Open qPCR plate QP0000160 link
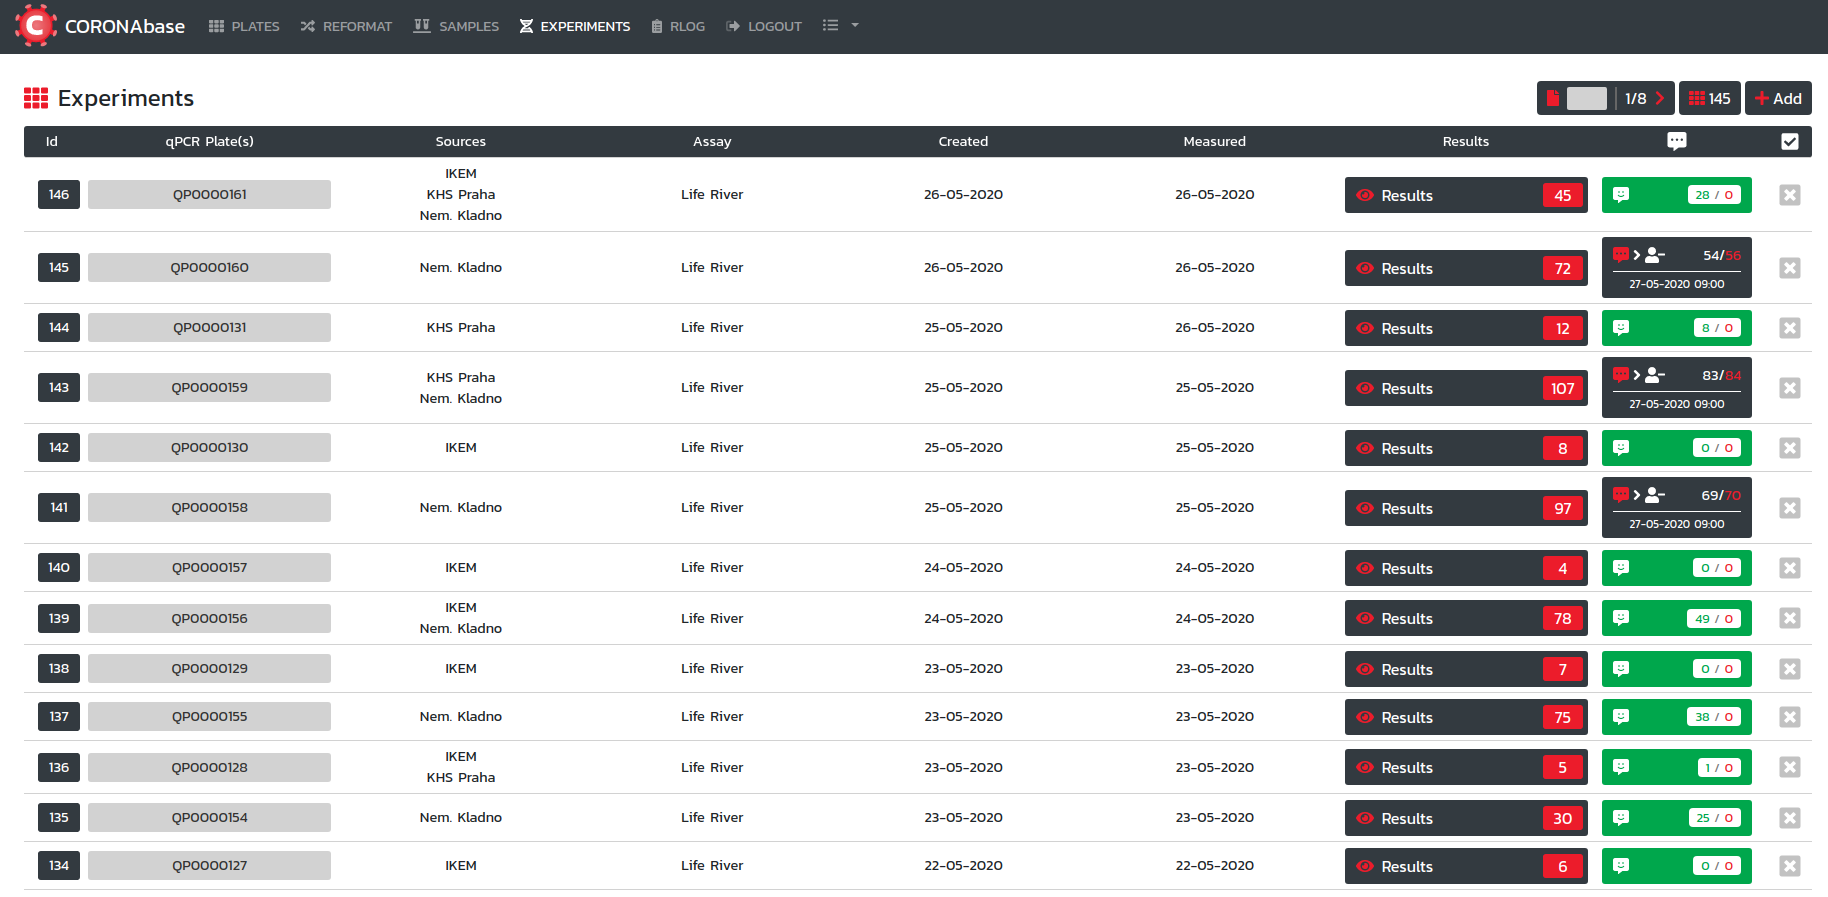Viewport: 1828px width, 897px height. (209, 268)
